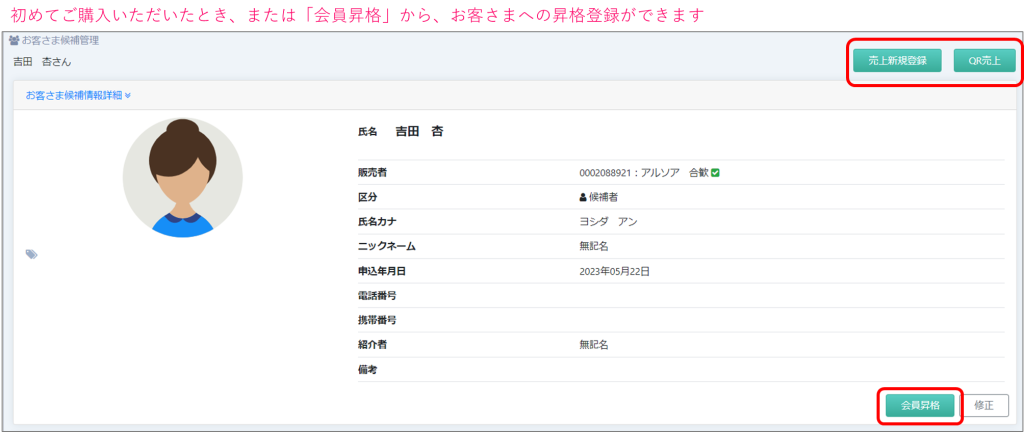
Task: Click the users icon beside お客さま候補管理
Action: [14, 41]
